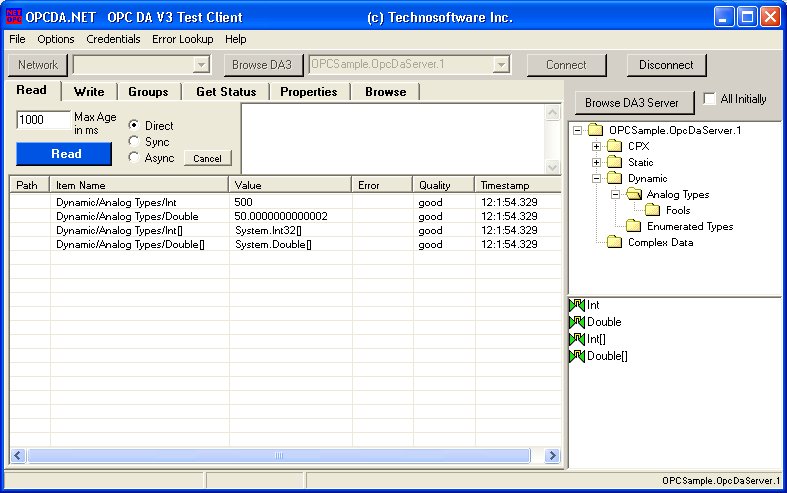Open the OPCSample.OpcDaServer.1 server dropdown
This screenshot has height=493, width=787.
pyautogui.click(x=501, y=65)
